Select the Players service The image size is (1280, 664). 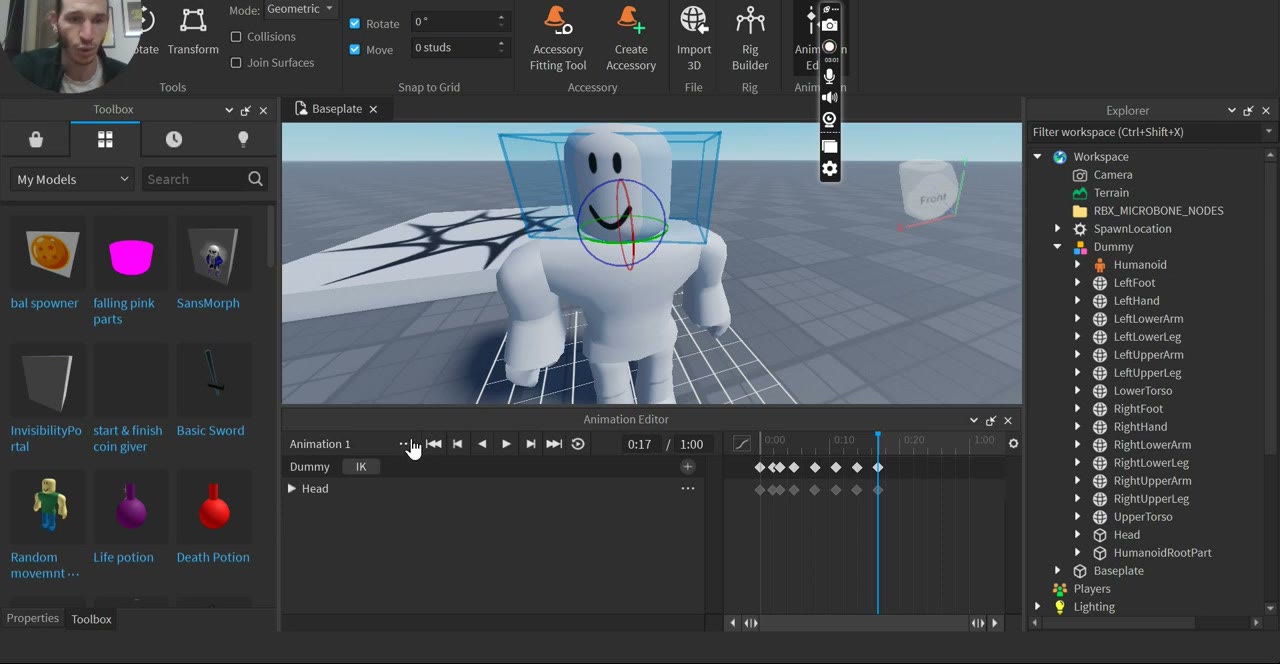pos(1092,589)
